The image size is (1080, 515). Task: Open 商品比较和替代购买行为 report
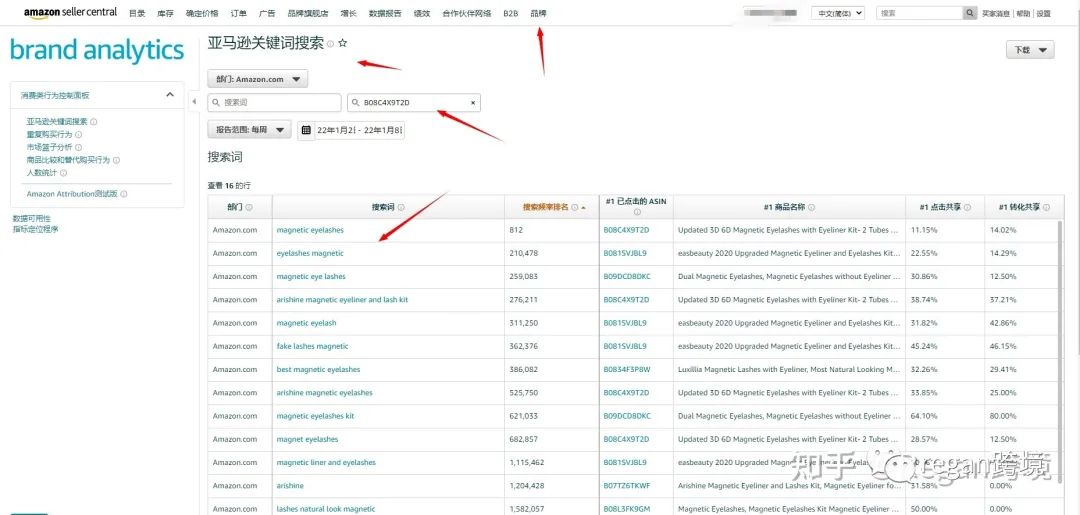tap(68, 160)
